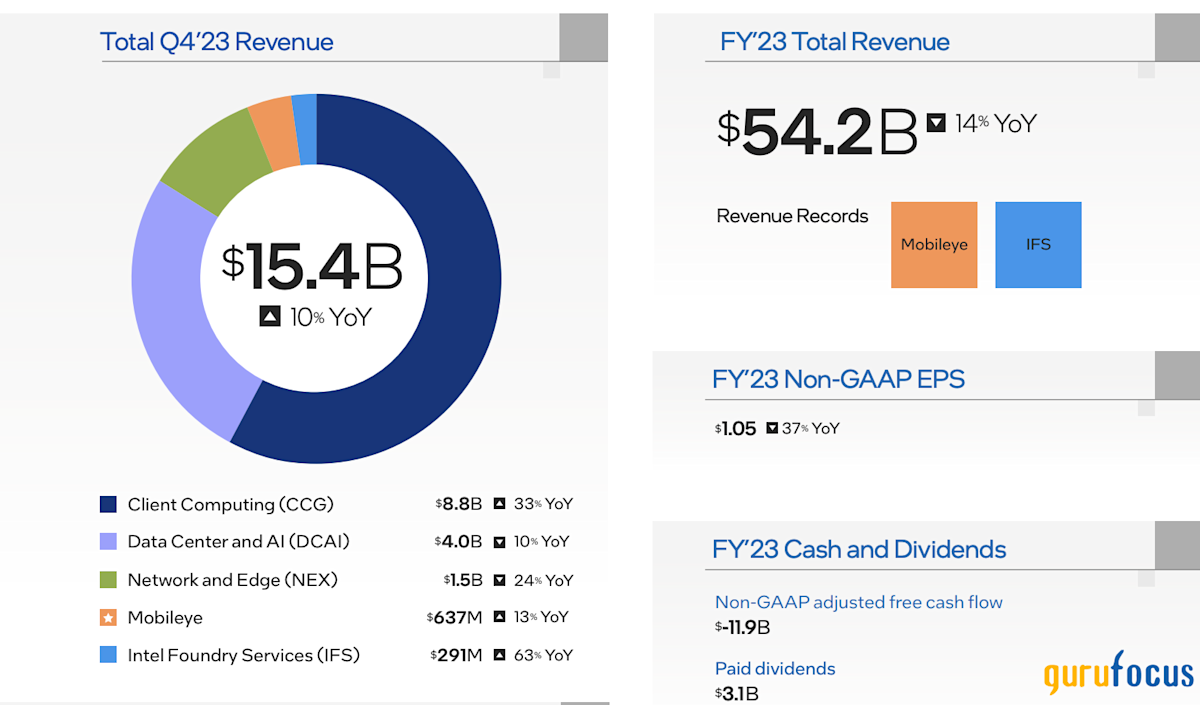Click the '$8.8B' CCG revenue value

pos(459,504)
